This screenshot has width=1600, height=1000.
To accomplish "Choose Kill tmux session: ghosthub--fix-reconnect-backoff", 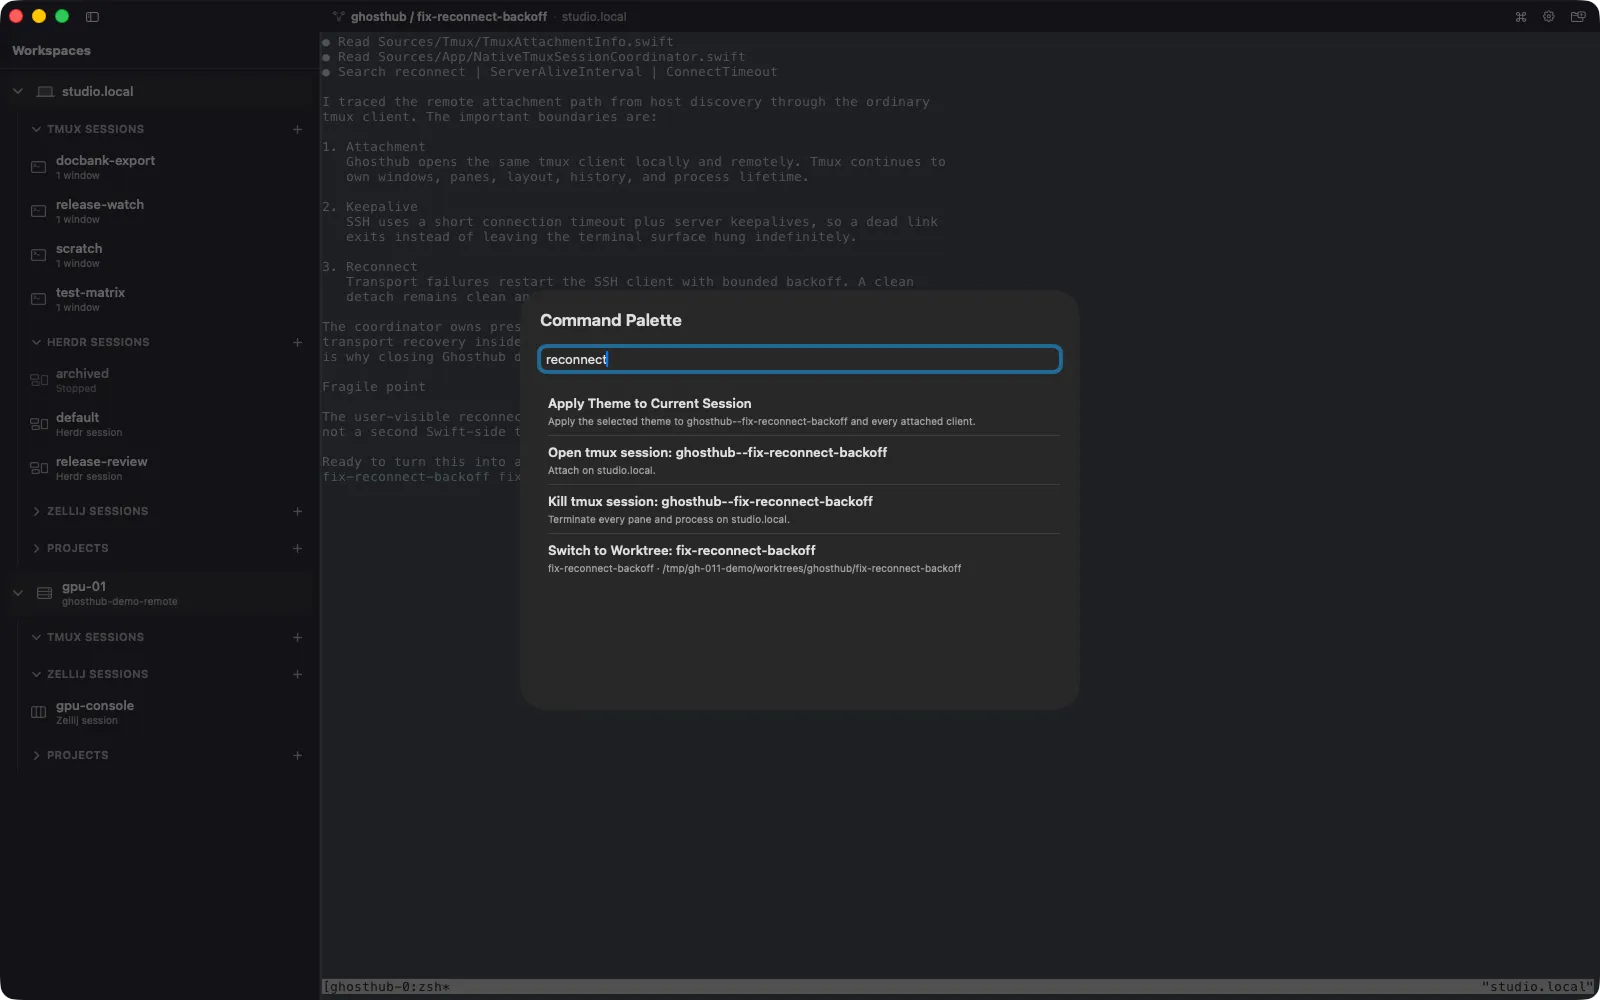I will (x=800, y=509).
